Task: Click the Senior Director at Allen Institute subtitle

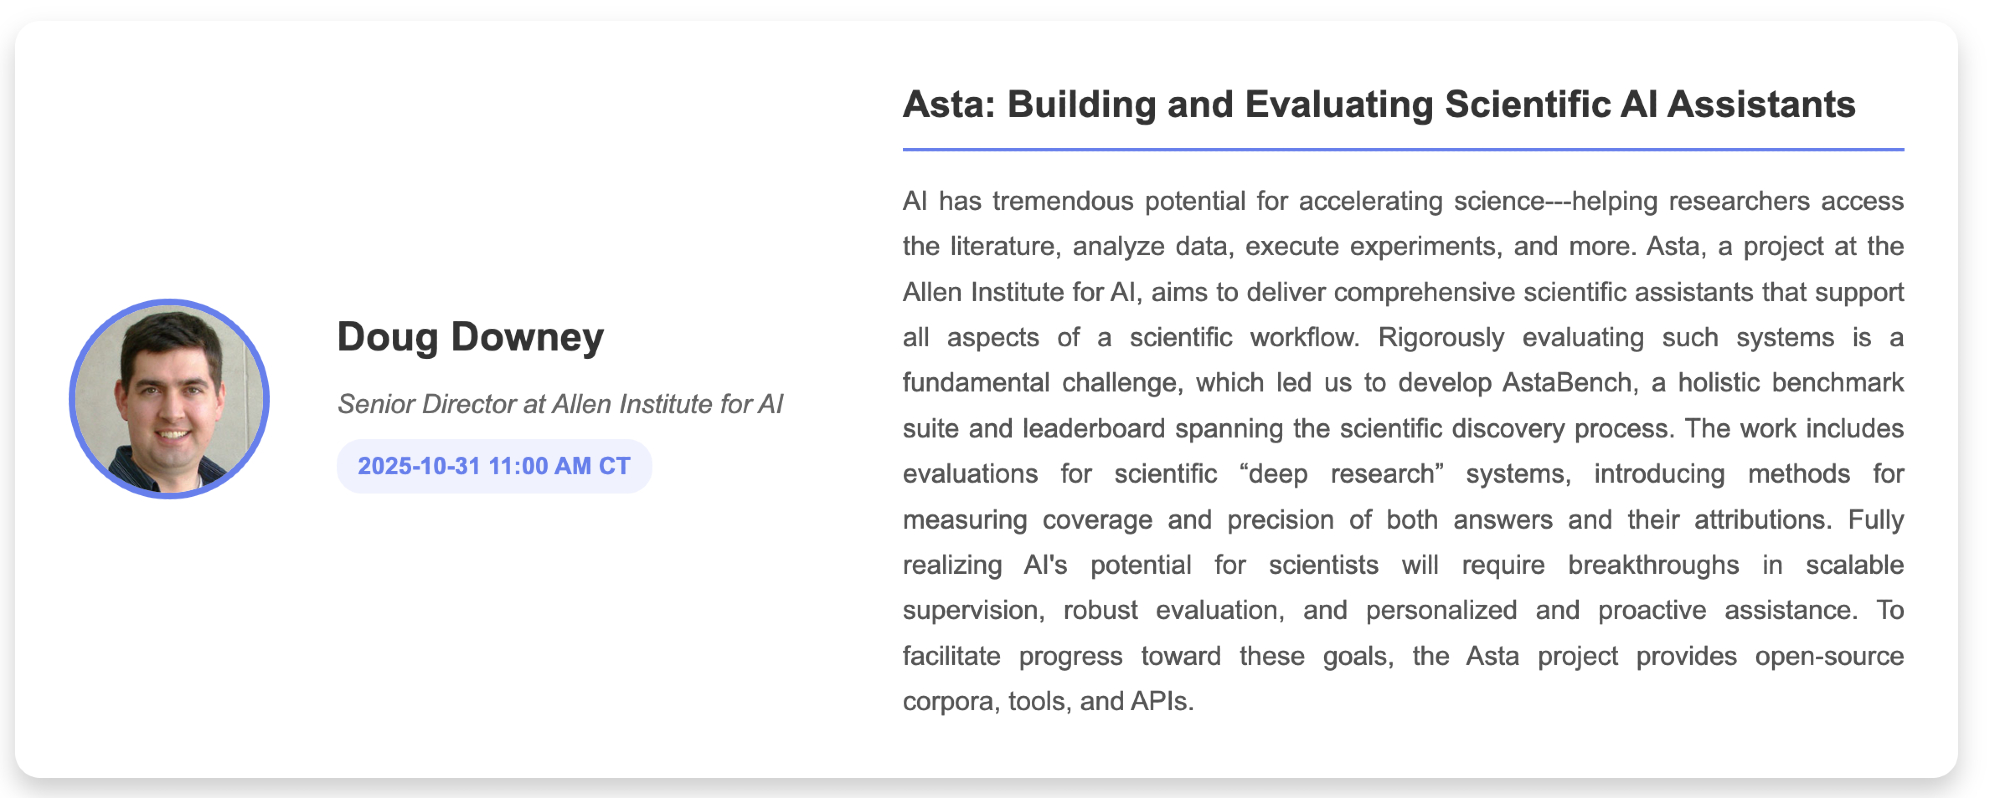Action: pyautogui.click(x=560, y=404)
